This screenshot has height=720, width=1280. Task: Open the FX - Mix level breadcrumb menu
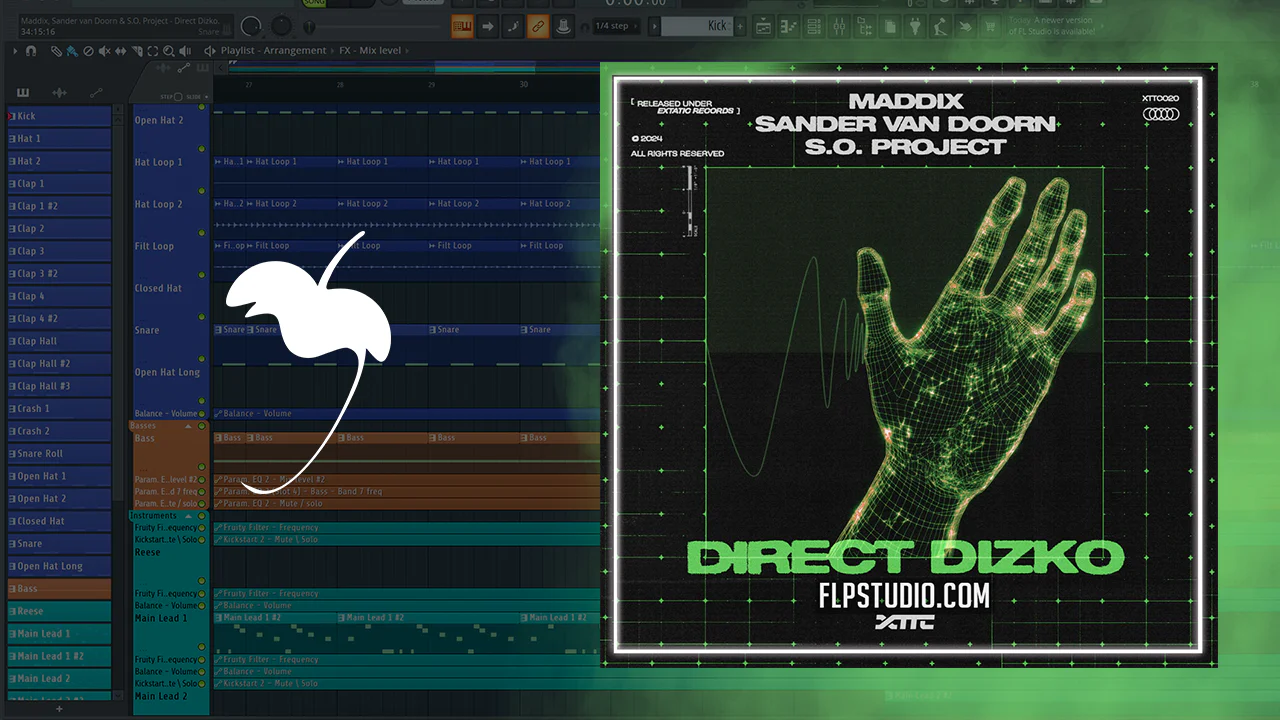(x=373, y=50)
